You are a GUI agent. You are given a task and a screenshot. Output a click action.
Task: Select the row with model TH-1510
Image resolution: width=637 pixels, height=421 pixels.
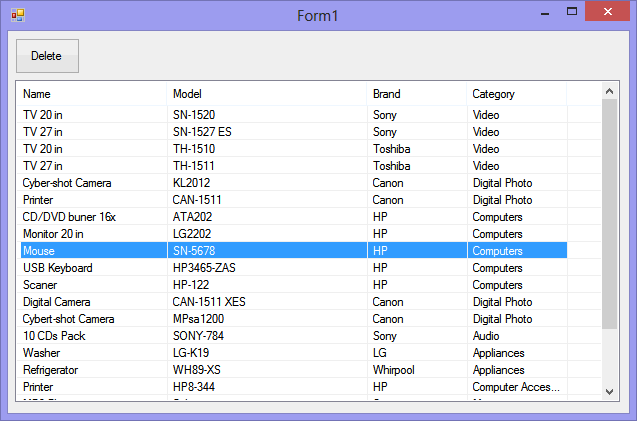point(294,149)
